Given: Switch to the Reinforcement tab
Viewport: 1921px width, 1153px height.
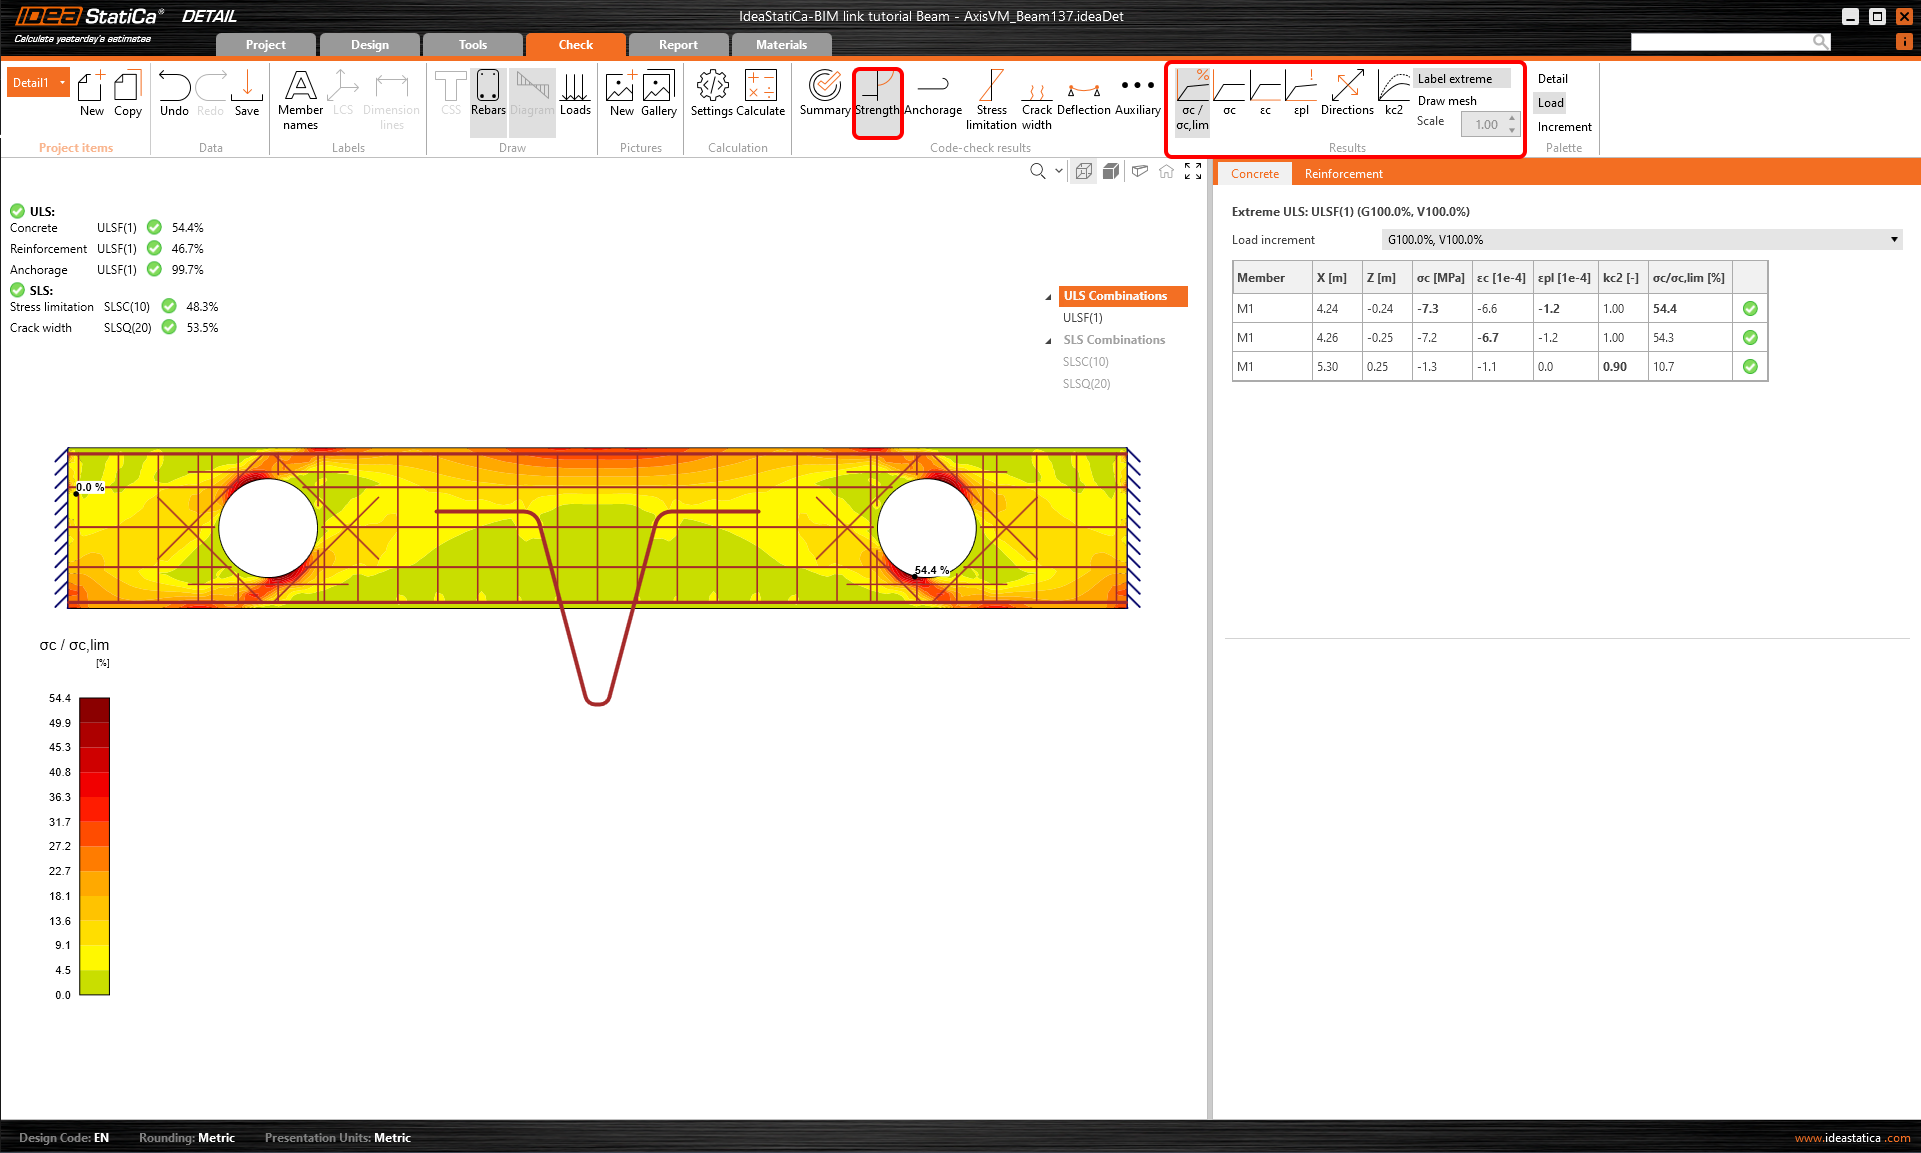Looking at the screenshot, I should 1343,174.
